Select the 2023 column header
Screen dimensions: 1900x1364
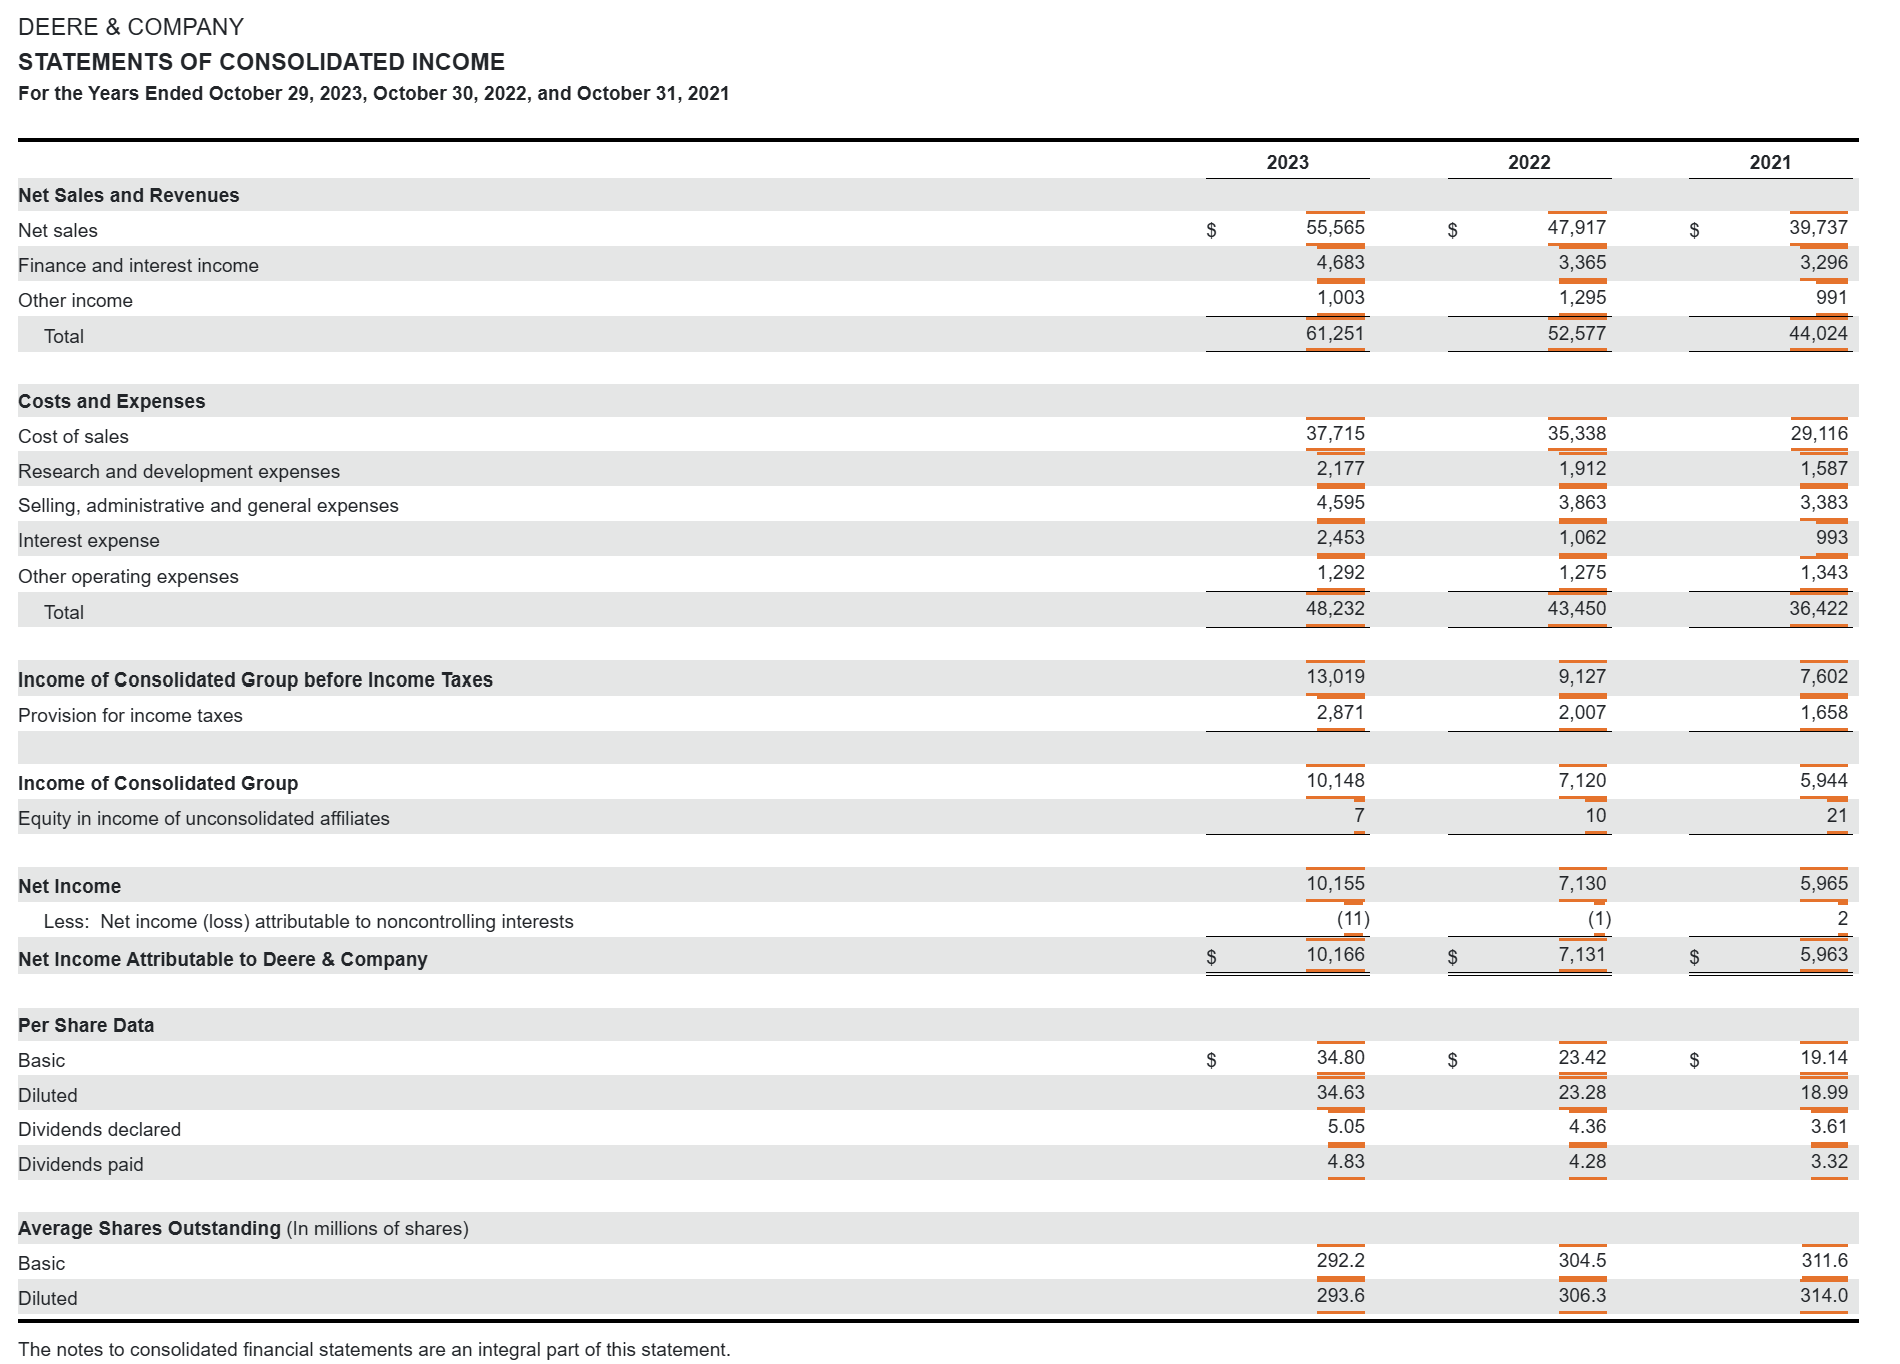tap(1288, 161)
